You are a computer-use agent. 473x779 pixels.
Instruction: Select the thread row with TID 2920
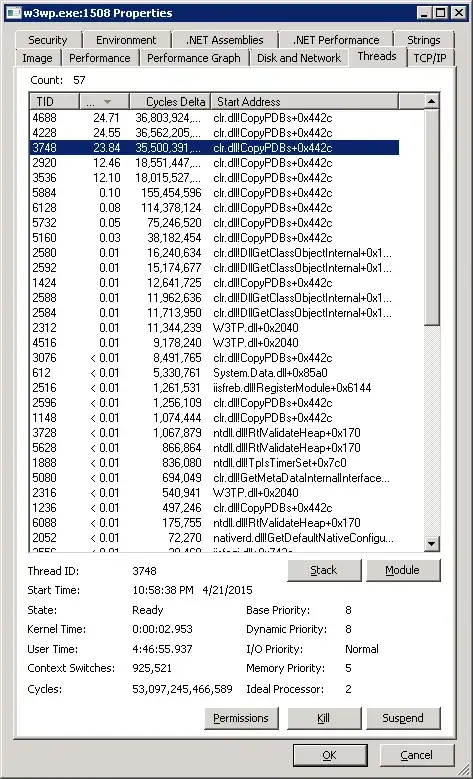click(x=214, y=162)
